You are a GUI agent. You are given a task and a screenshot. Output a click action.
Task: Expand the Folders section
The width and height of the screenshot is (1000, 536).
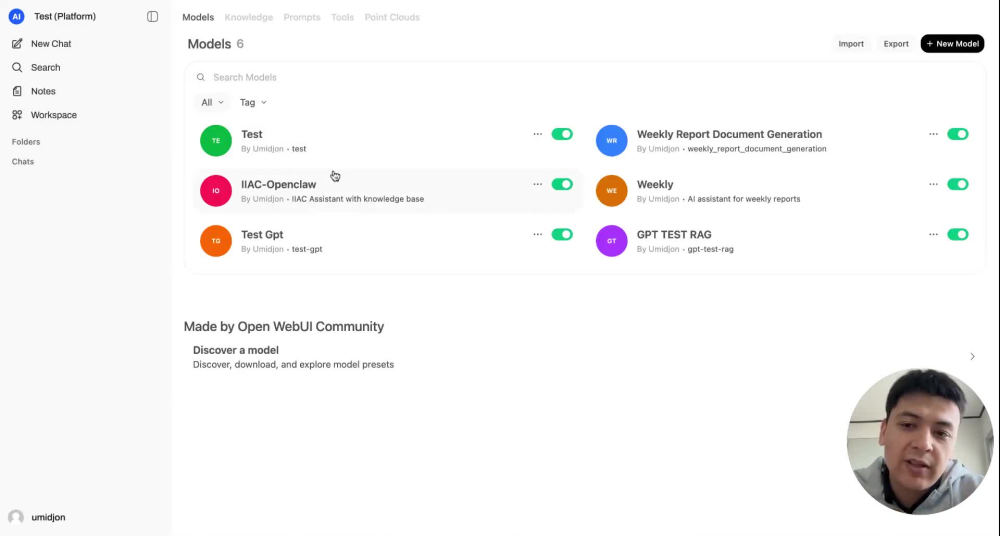26,142
